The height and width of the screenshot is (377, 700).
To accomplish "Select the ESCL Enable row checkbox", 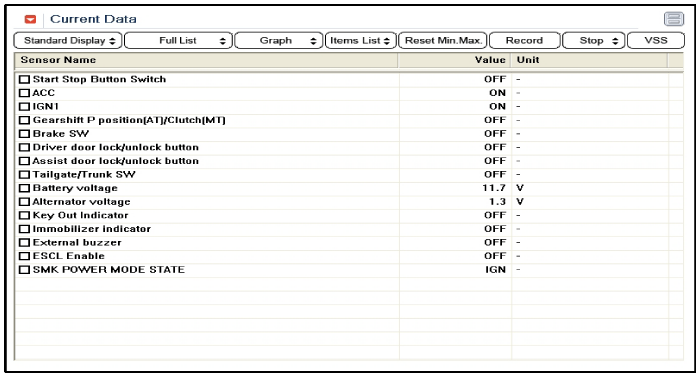I will [25, 256].
